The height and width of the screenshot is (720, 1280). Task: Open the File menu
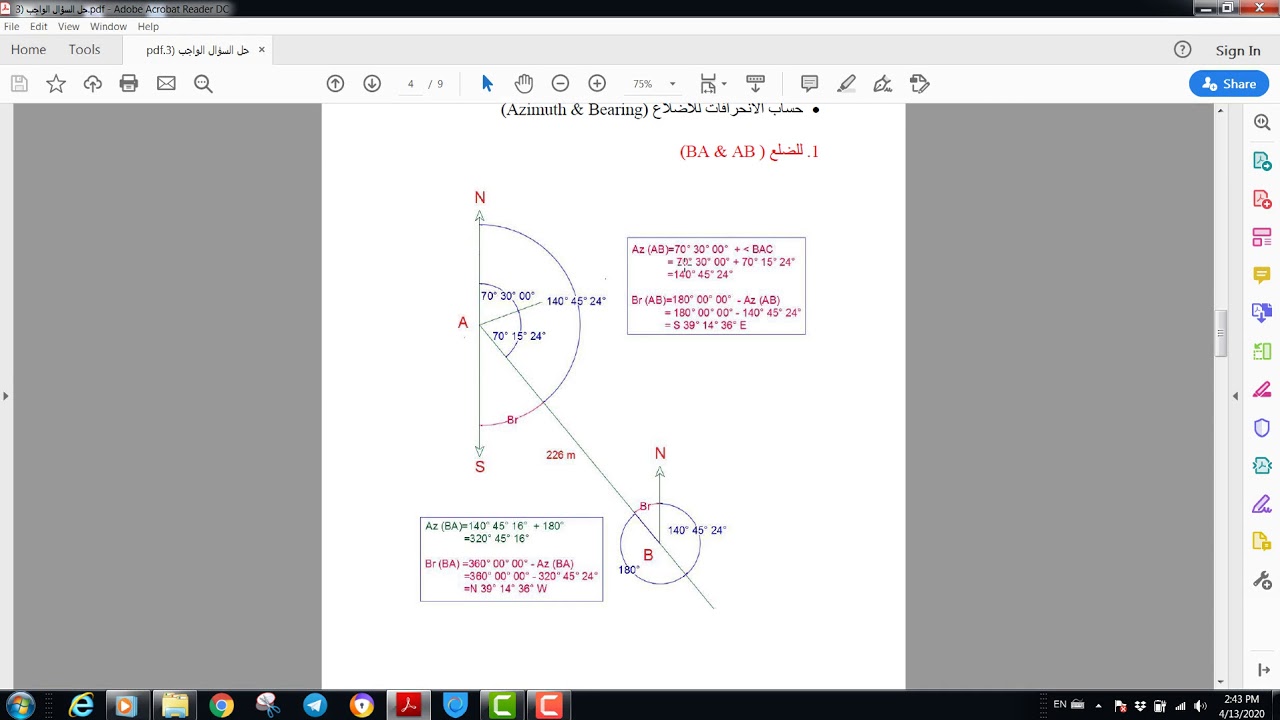(x=12, y=27)
